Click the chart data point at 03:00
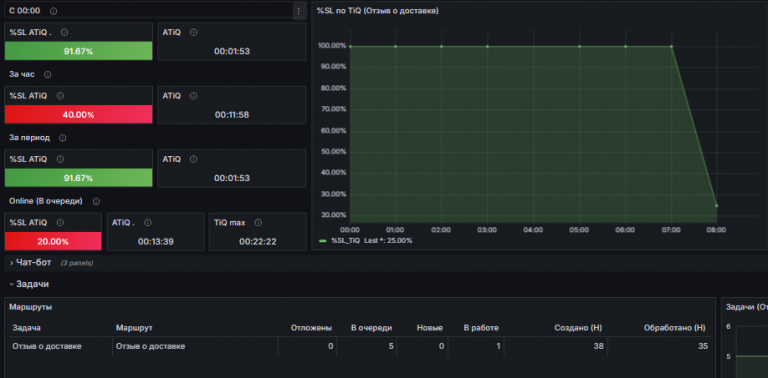Viewport: 768px width, 378px height. pos(487,47)
